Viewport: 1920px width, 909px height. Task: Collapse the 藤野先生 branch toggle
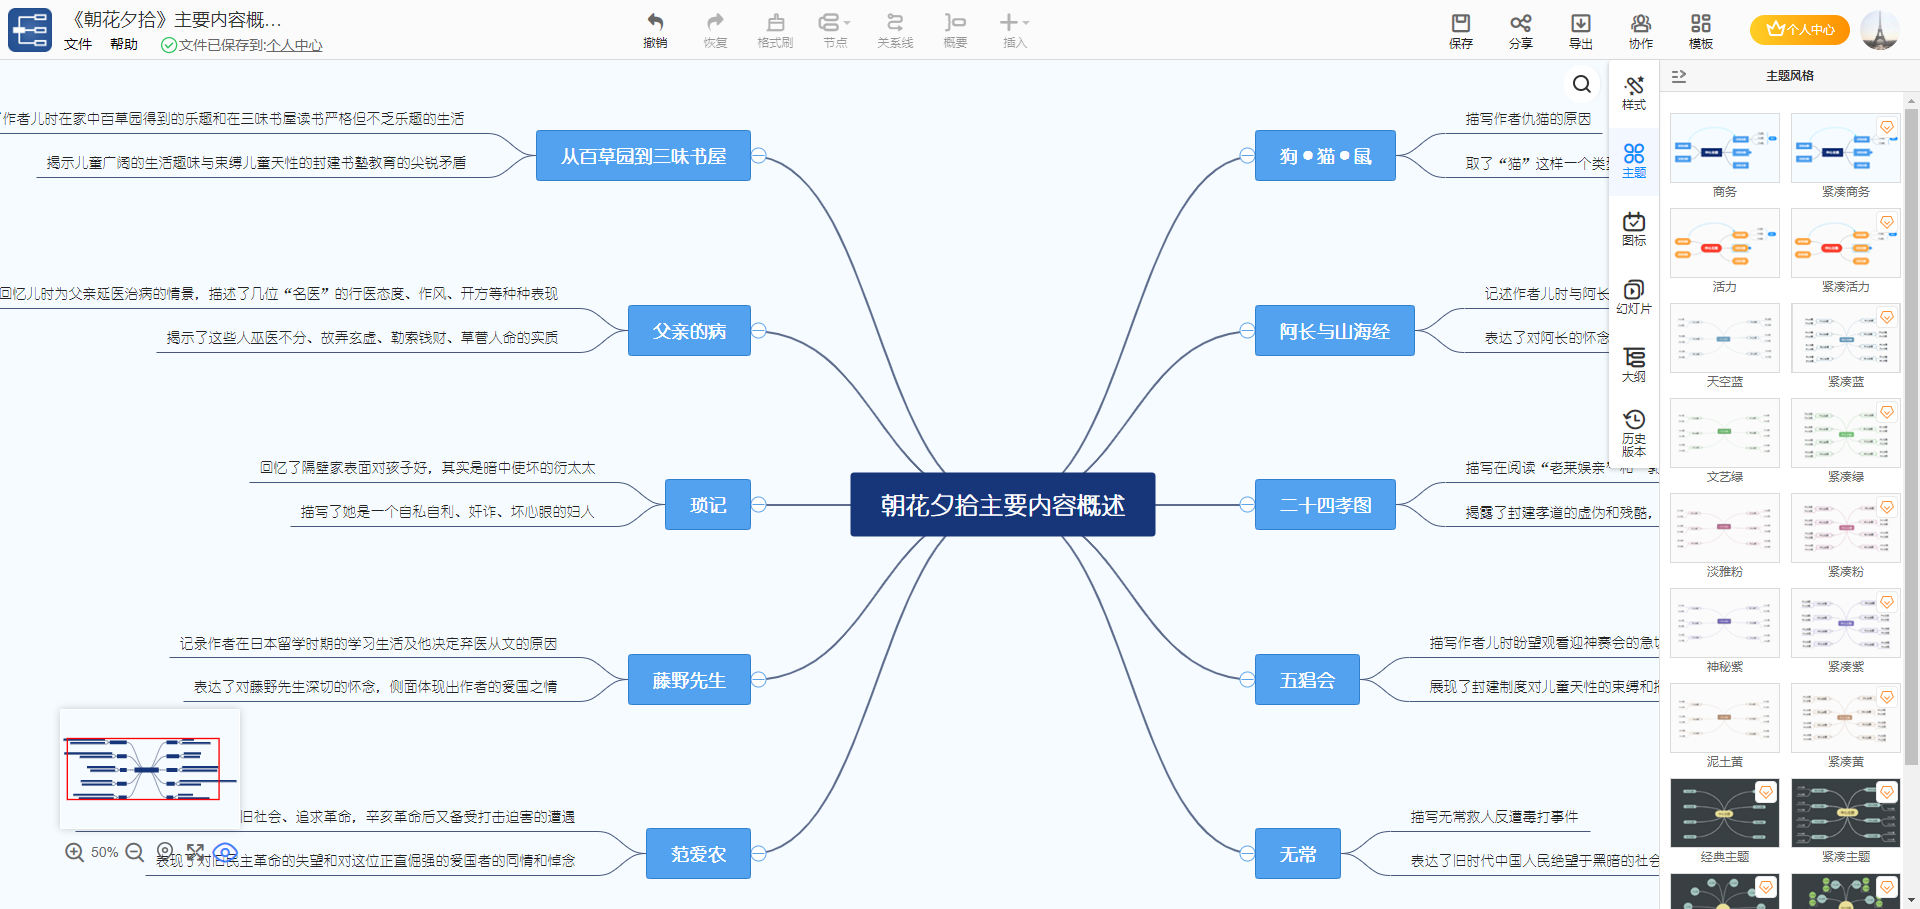click(x=759, y=679)
